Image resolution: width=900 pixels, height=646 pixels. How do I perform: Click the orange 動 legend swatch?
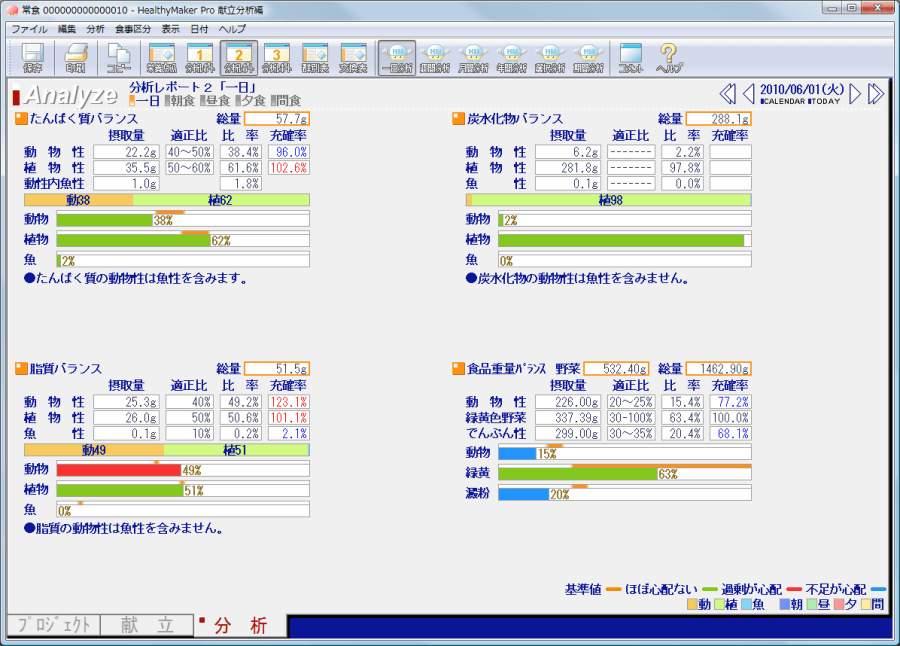click(x=692, y=604)
